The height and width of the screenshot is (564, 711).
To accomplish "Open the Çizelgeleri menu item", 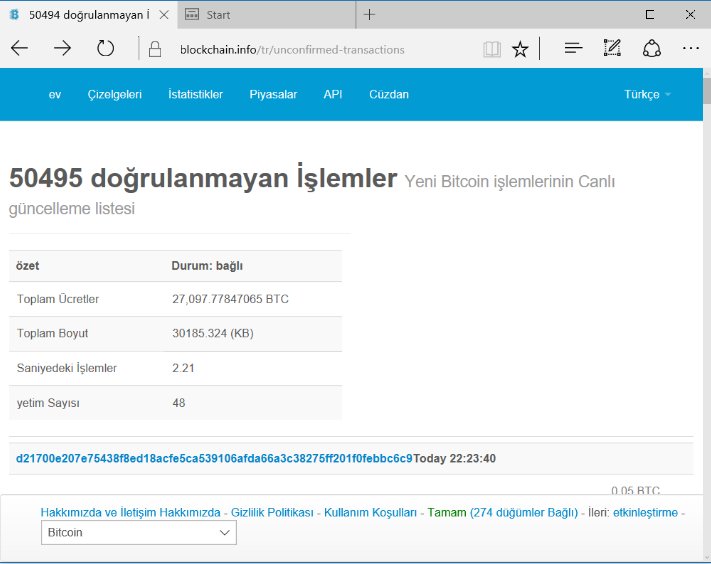I will click(115, 94).
